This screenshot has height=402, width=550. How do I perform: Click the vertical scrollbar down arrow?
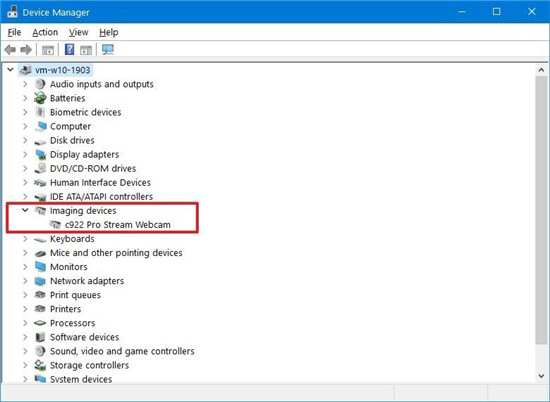[541, 376]
